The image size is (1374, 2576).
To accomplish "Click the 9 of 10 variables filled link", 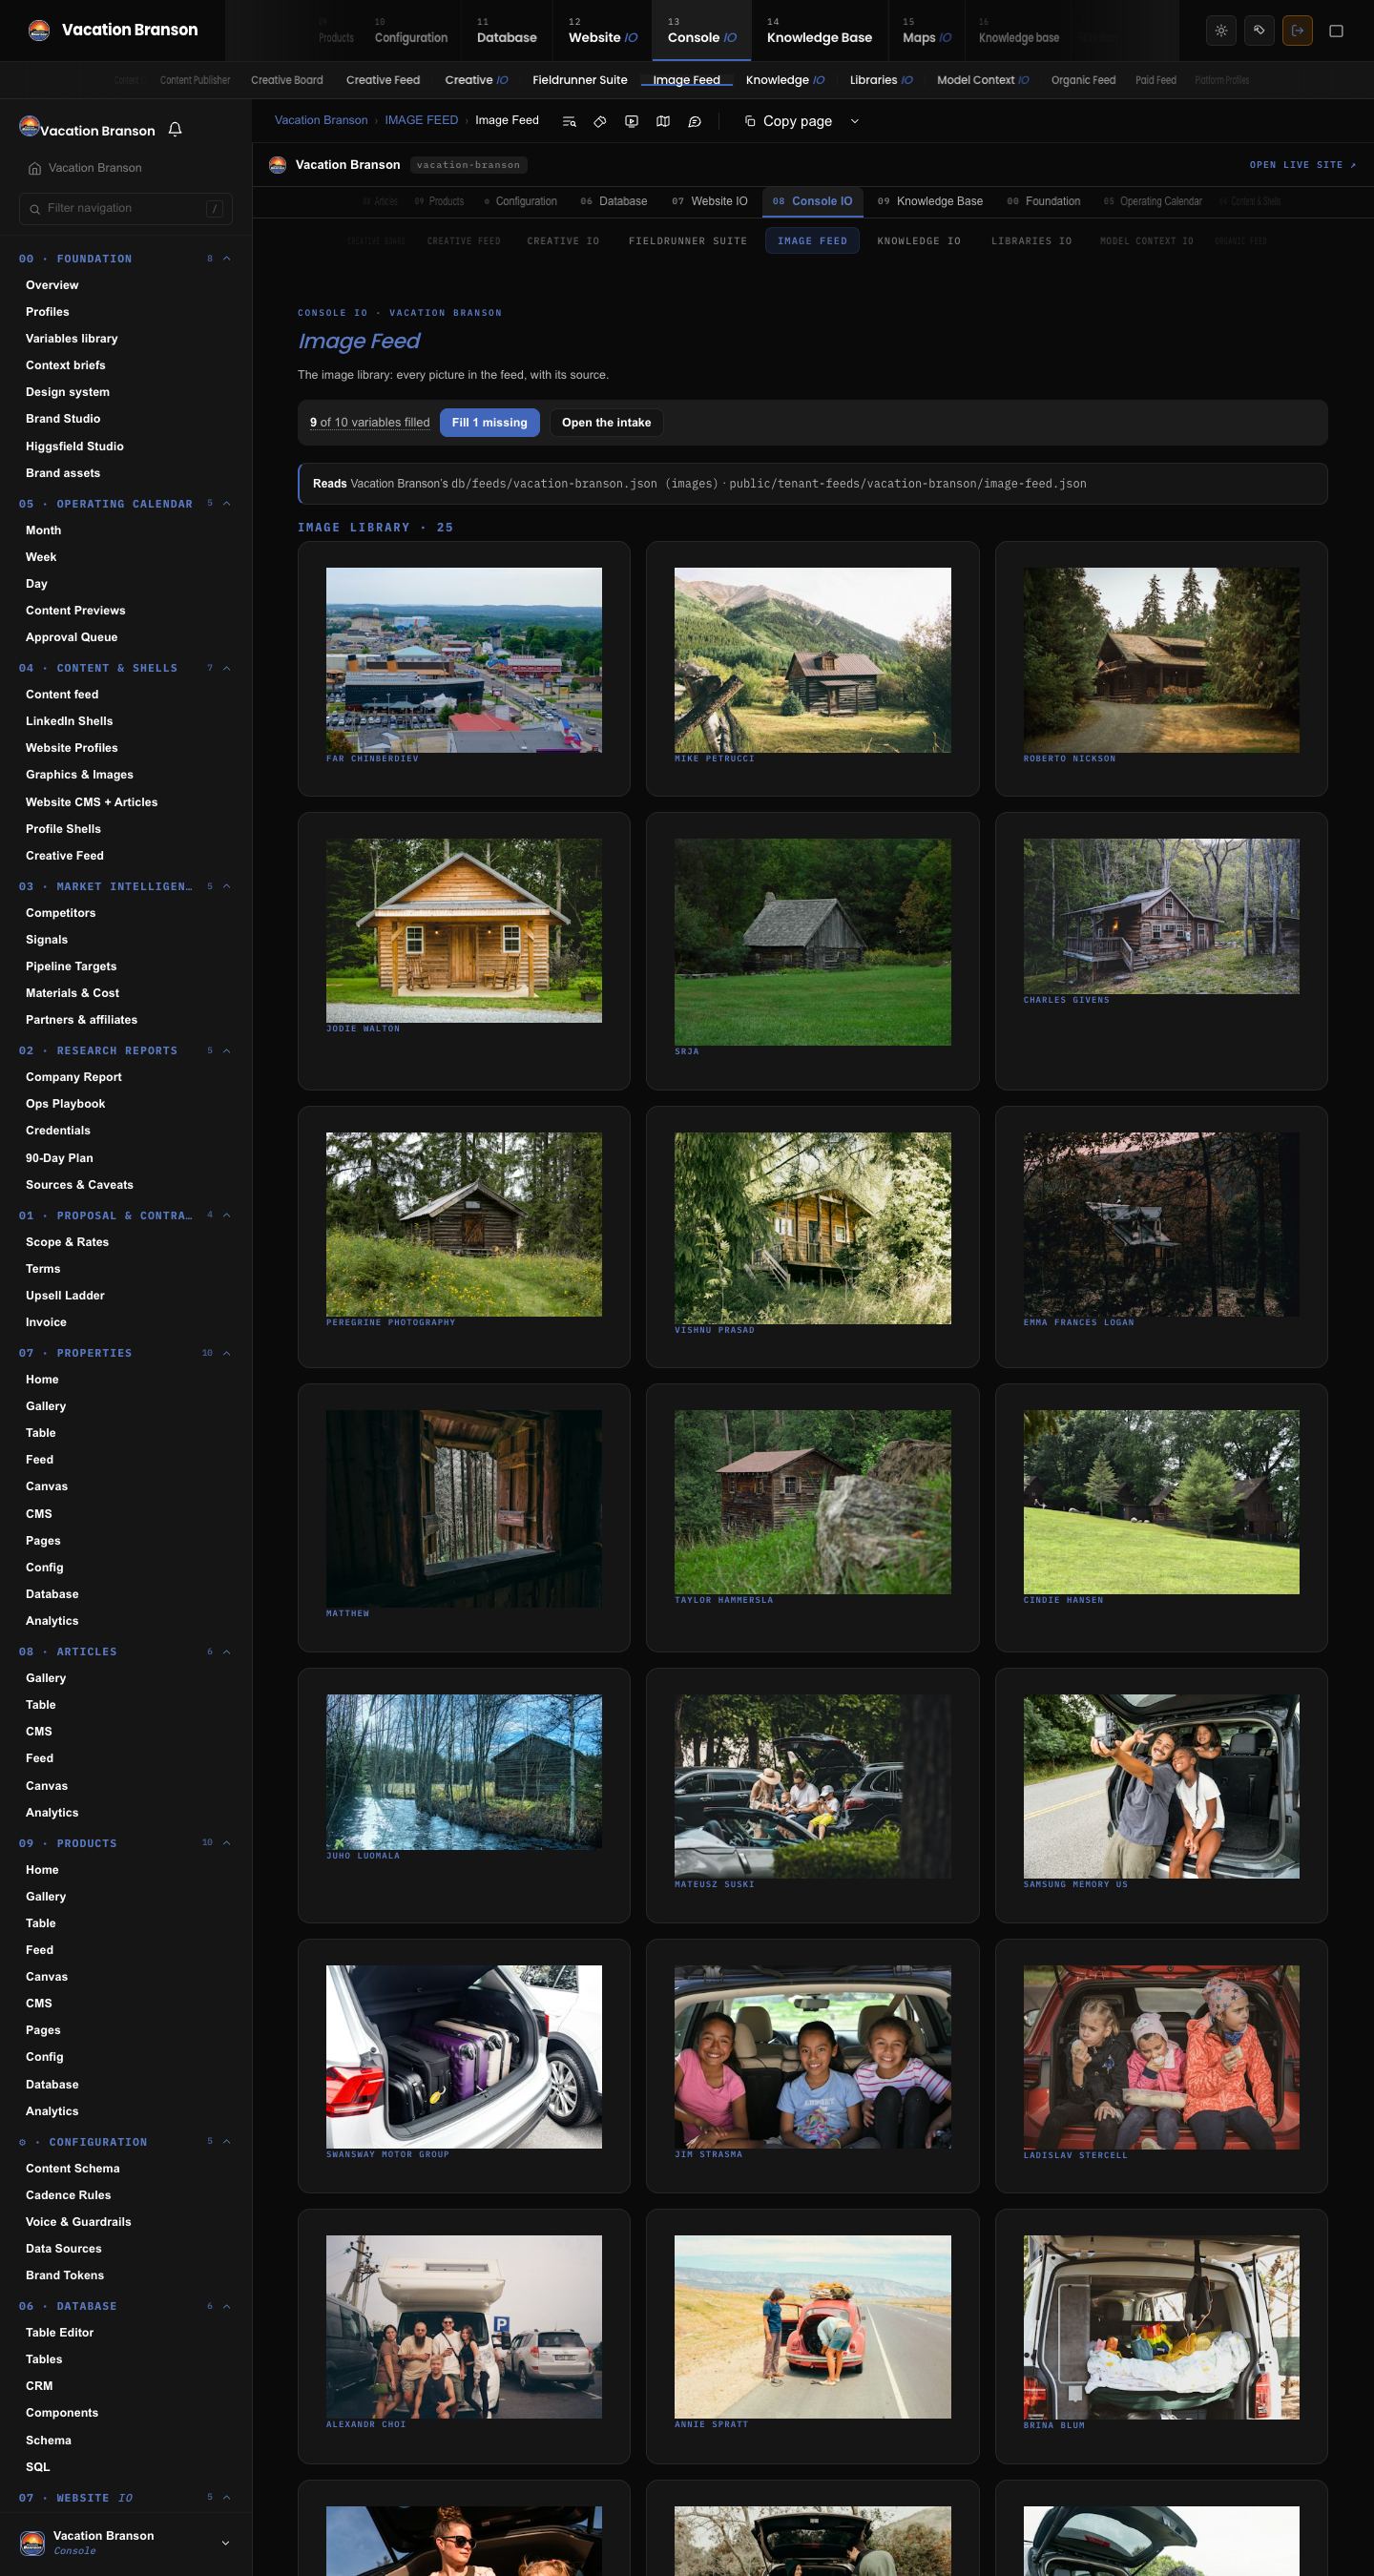I will tap(370, 423).
